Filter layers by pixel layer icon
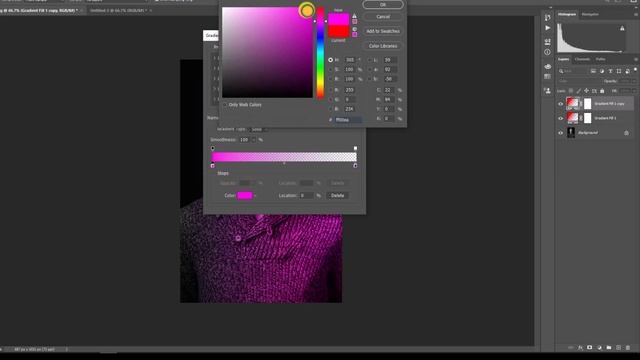The width and height of the screenshot is (640, 360). coord(593,71)
